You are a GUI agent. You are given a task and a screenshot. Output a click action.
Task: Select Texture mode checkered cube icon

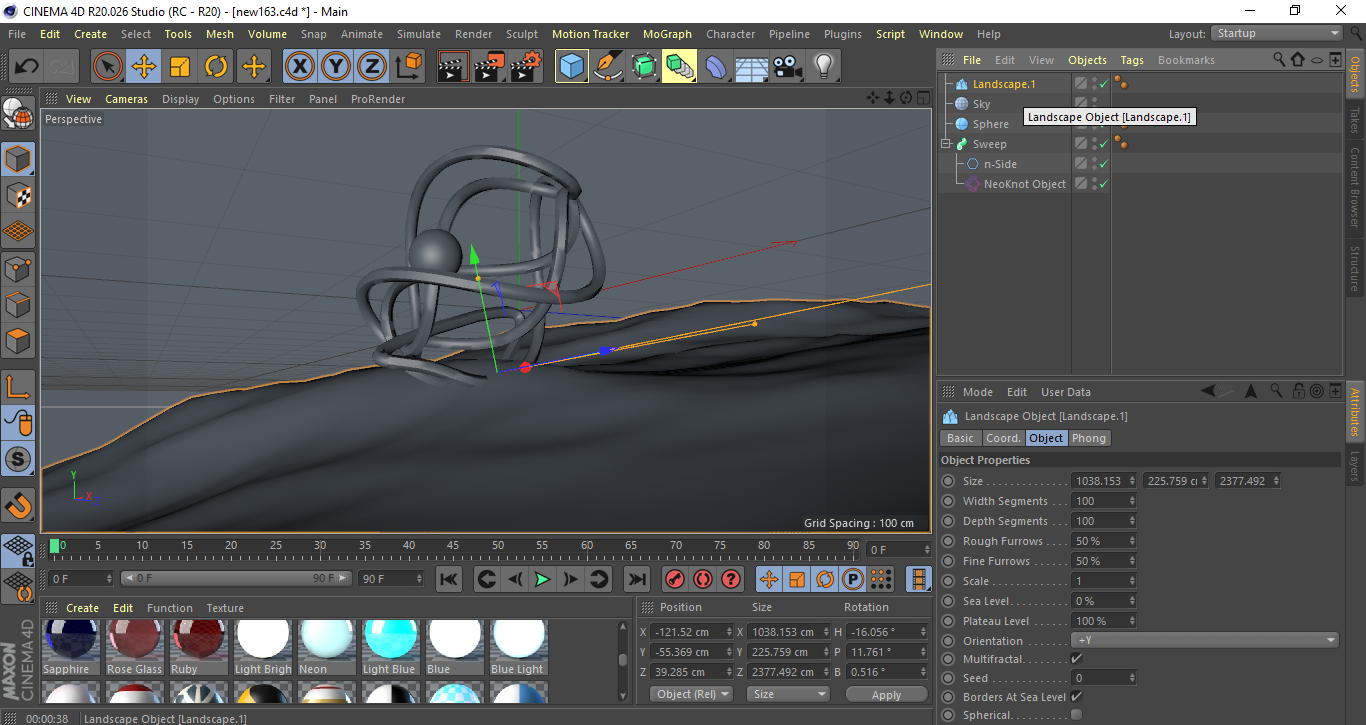point(18,195)
